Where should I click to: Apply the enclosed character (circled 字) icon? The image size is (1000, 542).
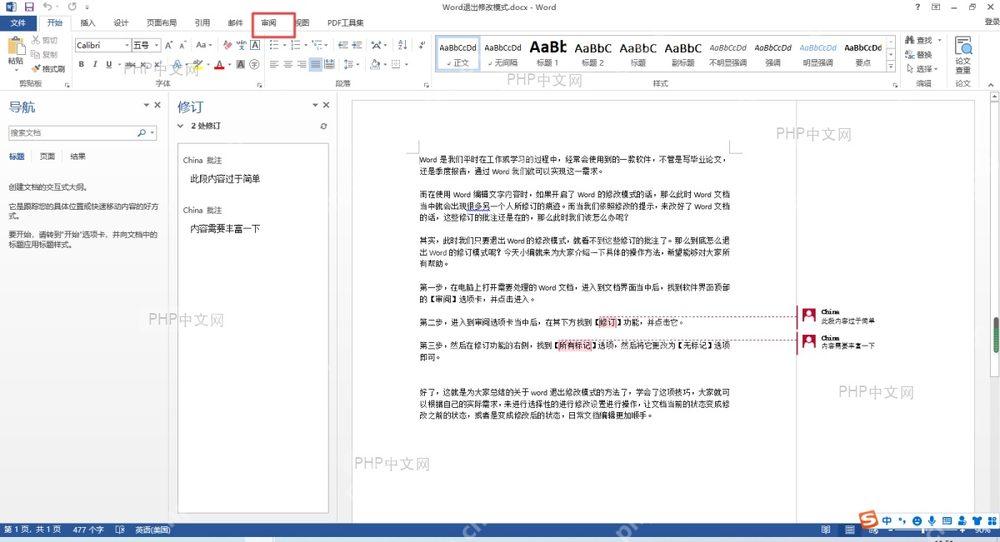(x=254, y=64)
